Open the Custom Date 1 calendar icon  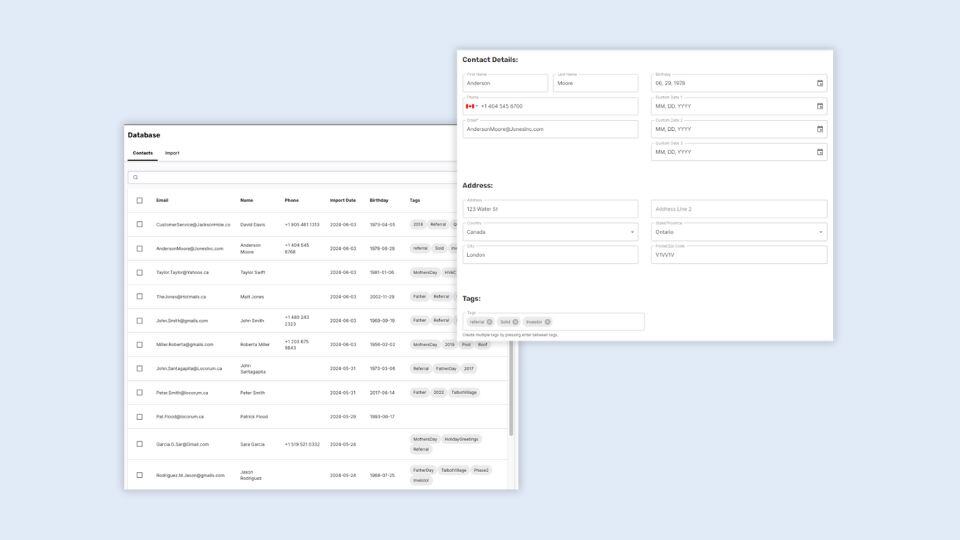click(x=820, y=106)
